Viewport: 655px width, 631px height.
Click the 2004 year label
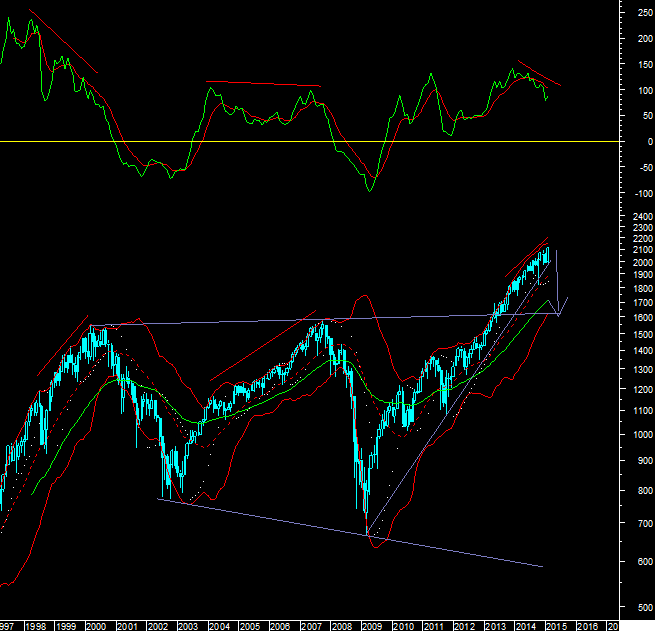219,626
